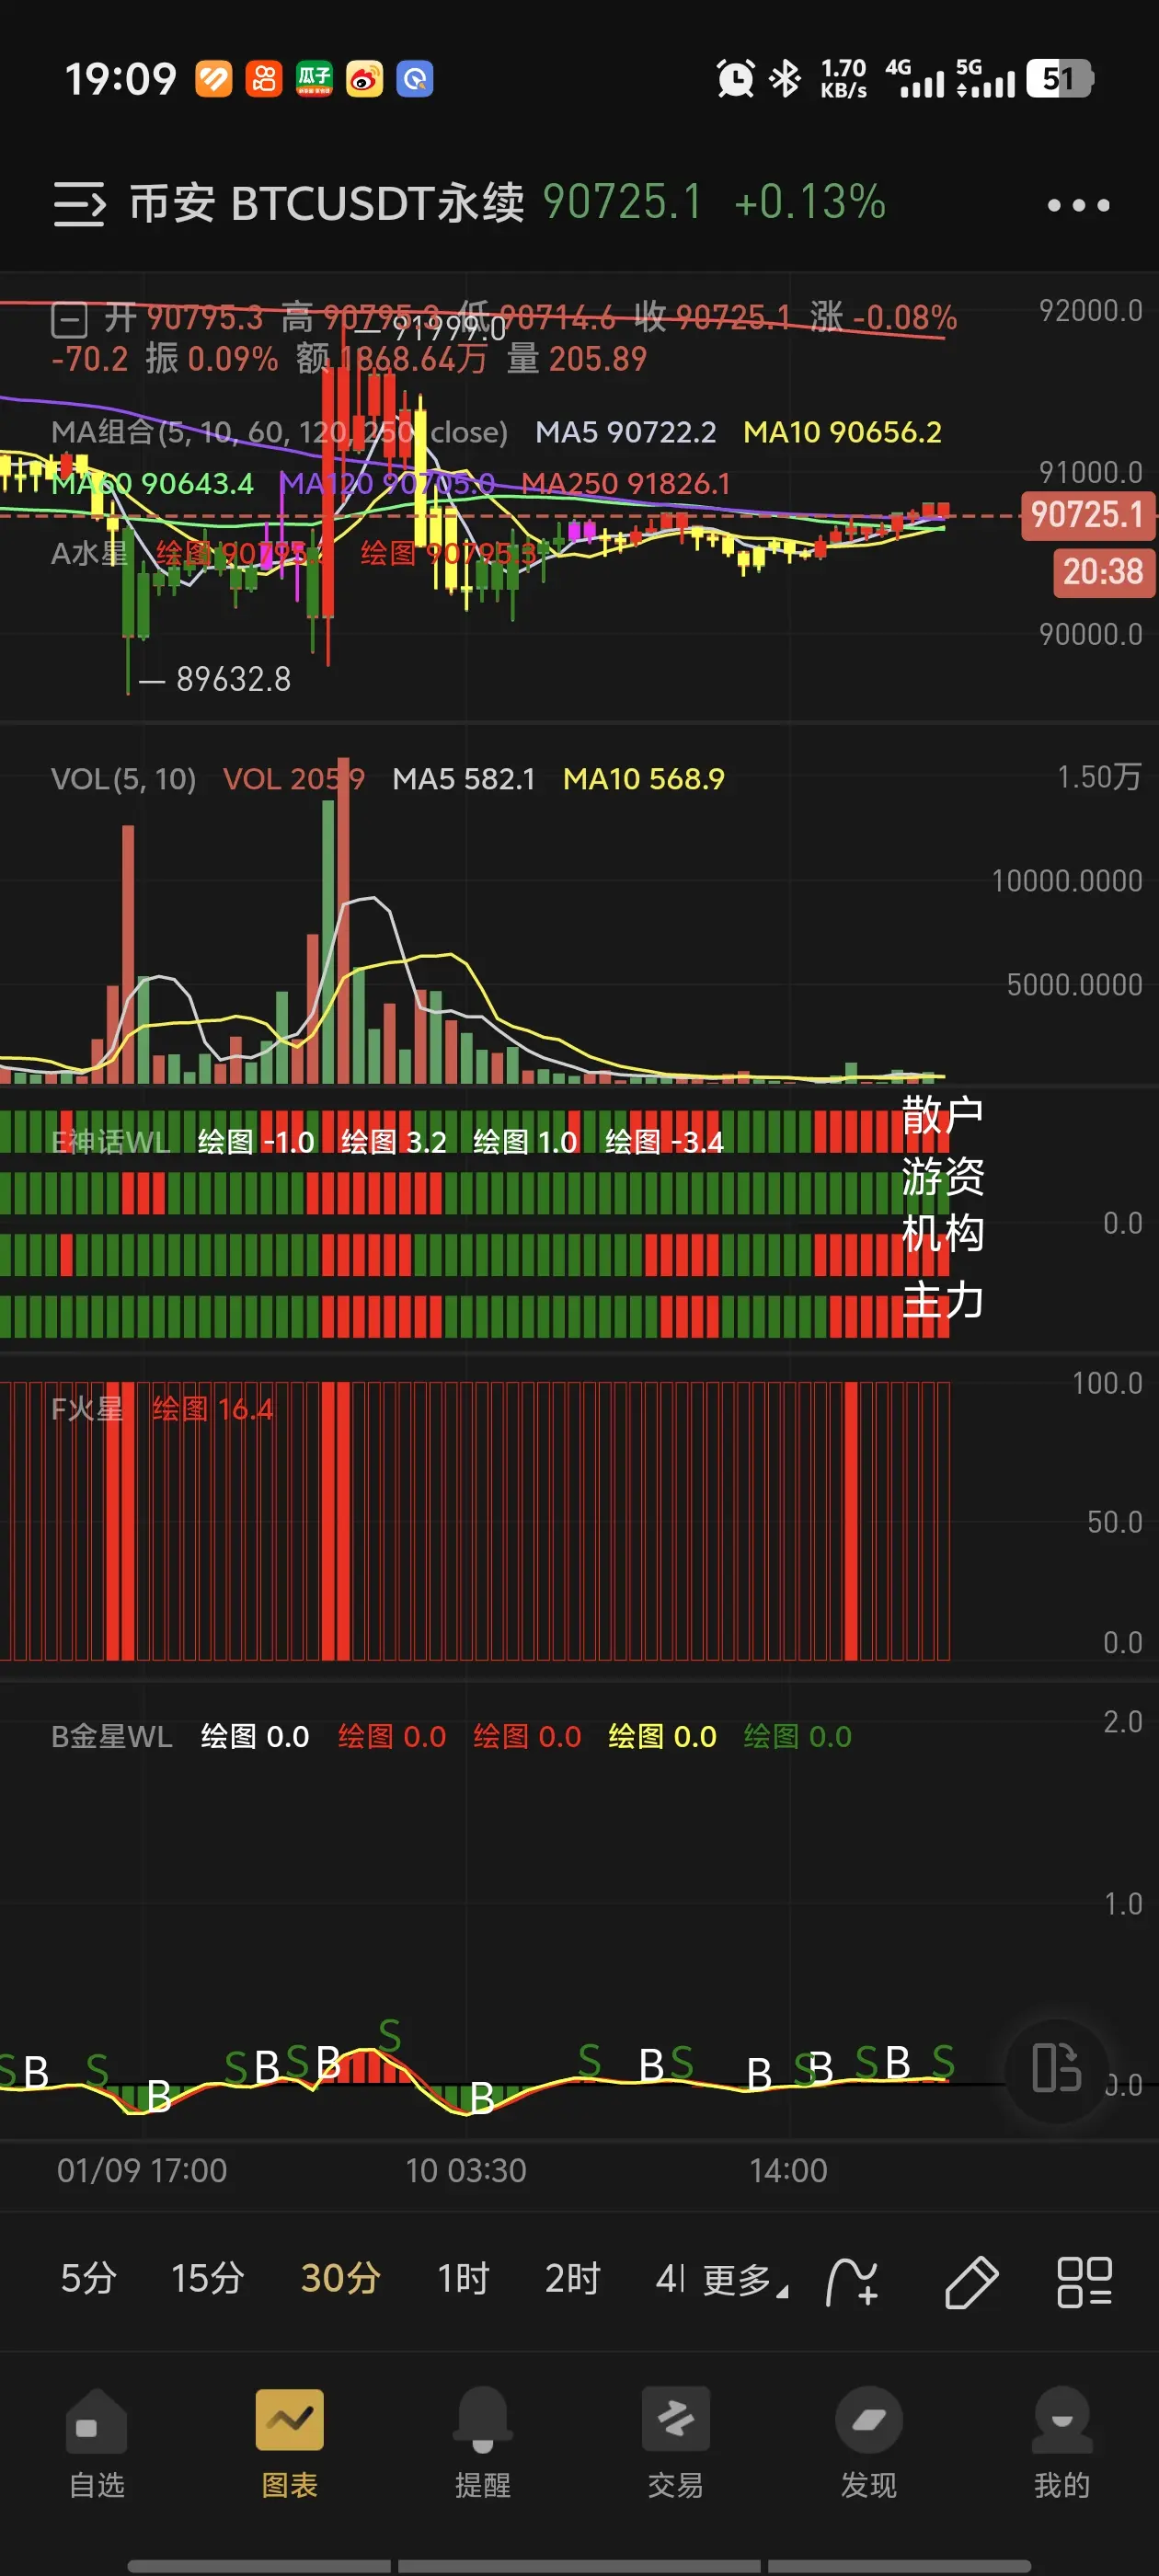Screen dimensions: 1159x2576
Task: Open MA组合 indicator settings label
Action: (x=279, y=432)
